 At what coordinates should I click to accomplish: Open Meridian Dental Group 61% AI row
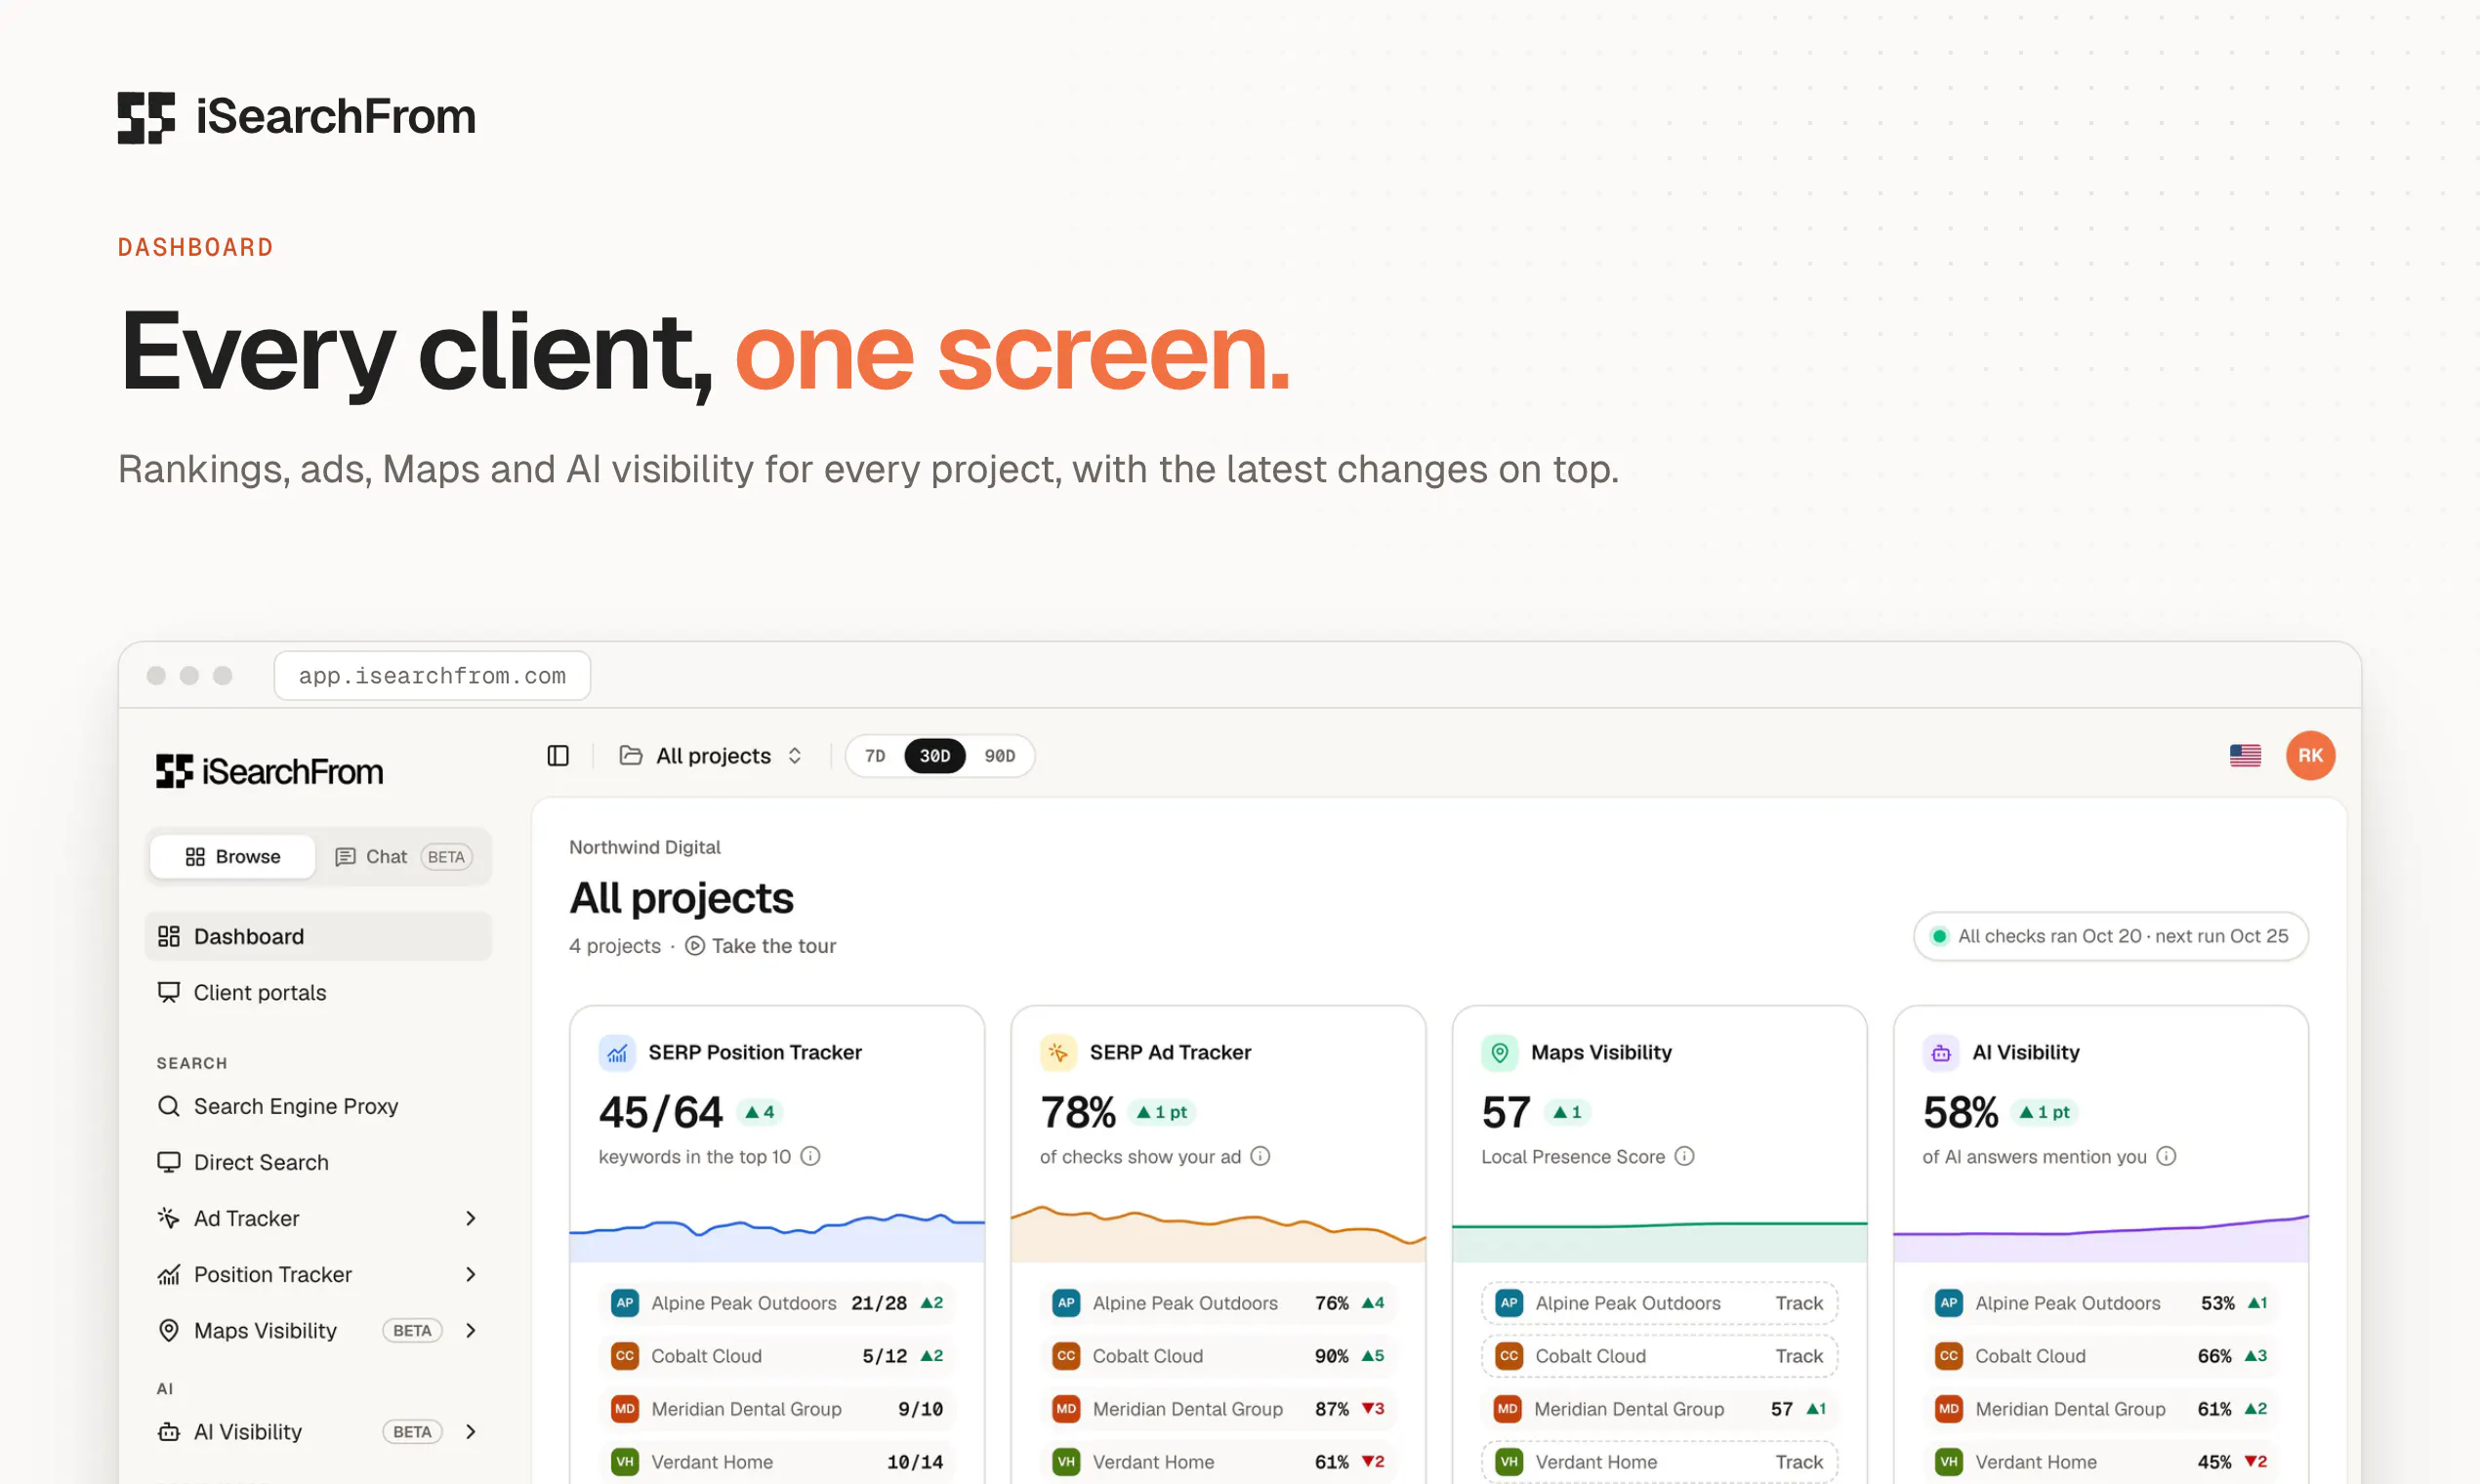[x=2101, y=1410]
